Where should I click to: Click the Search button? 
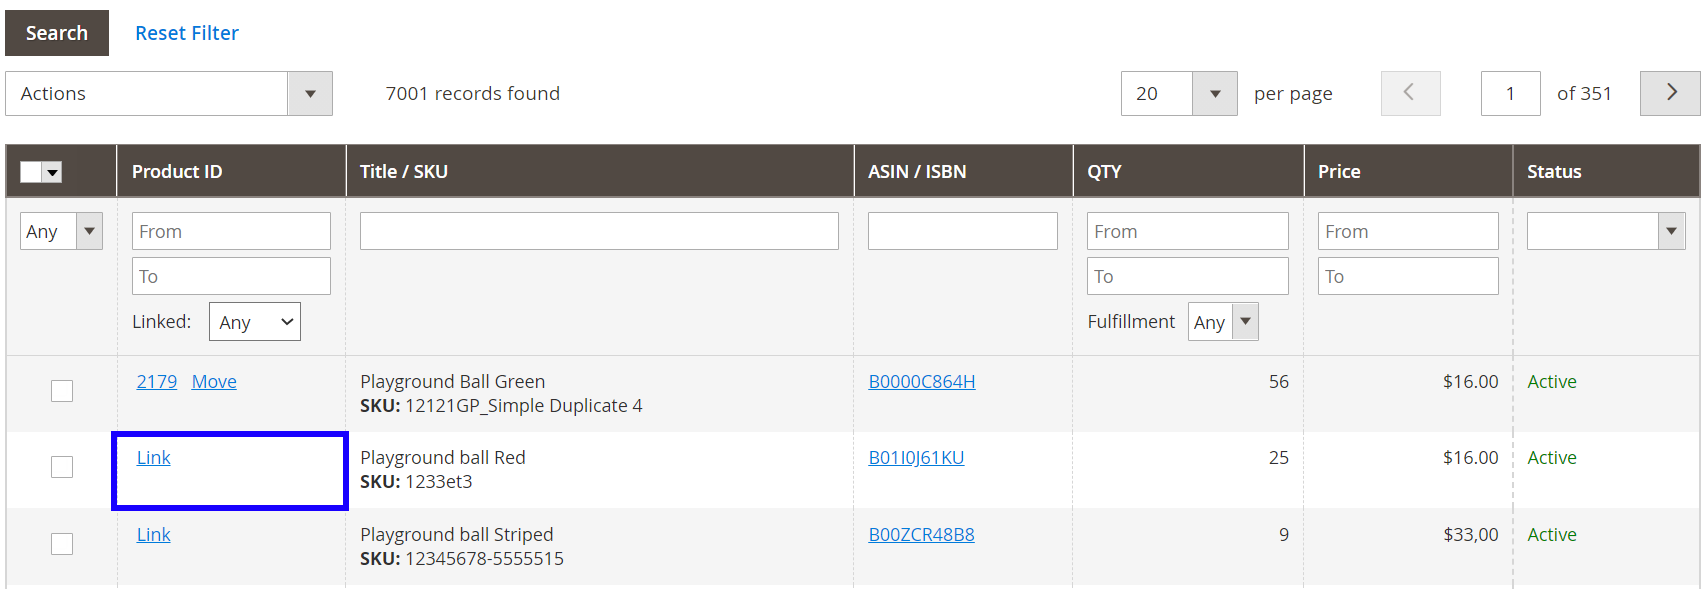coord(57,33)
